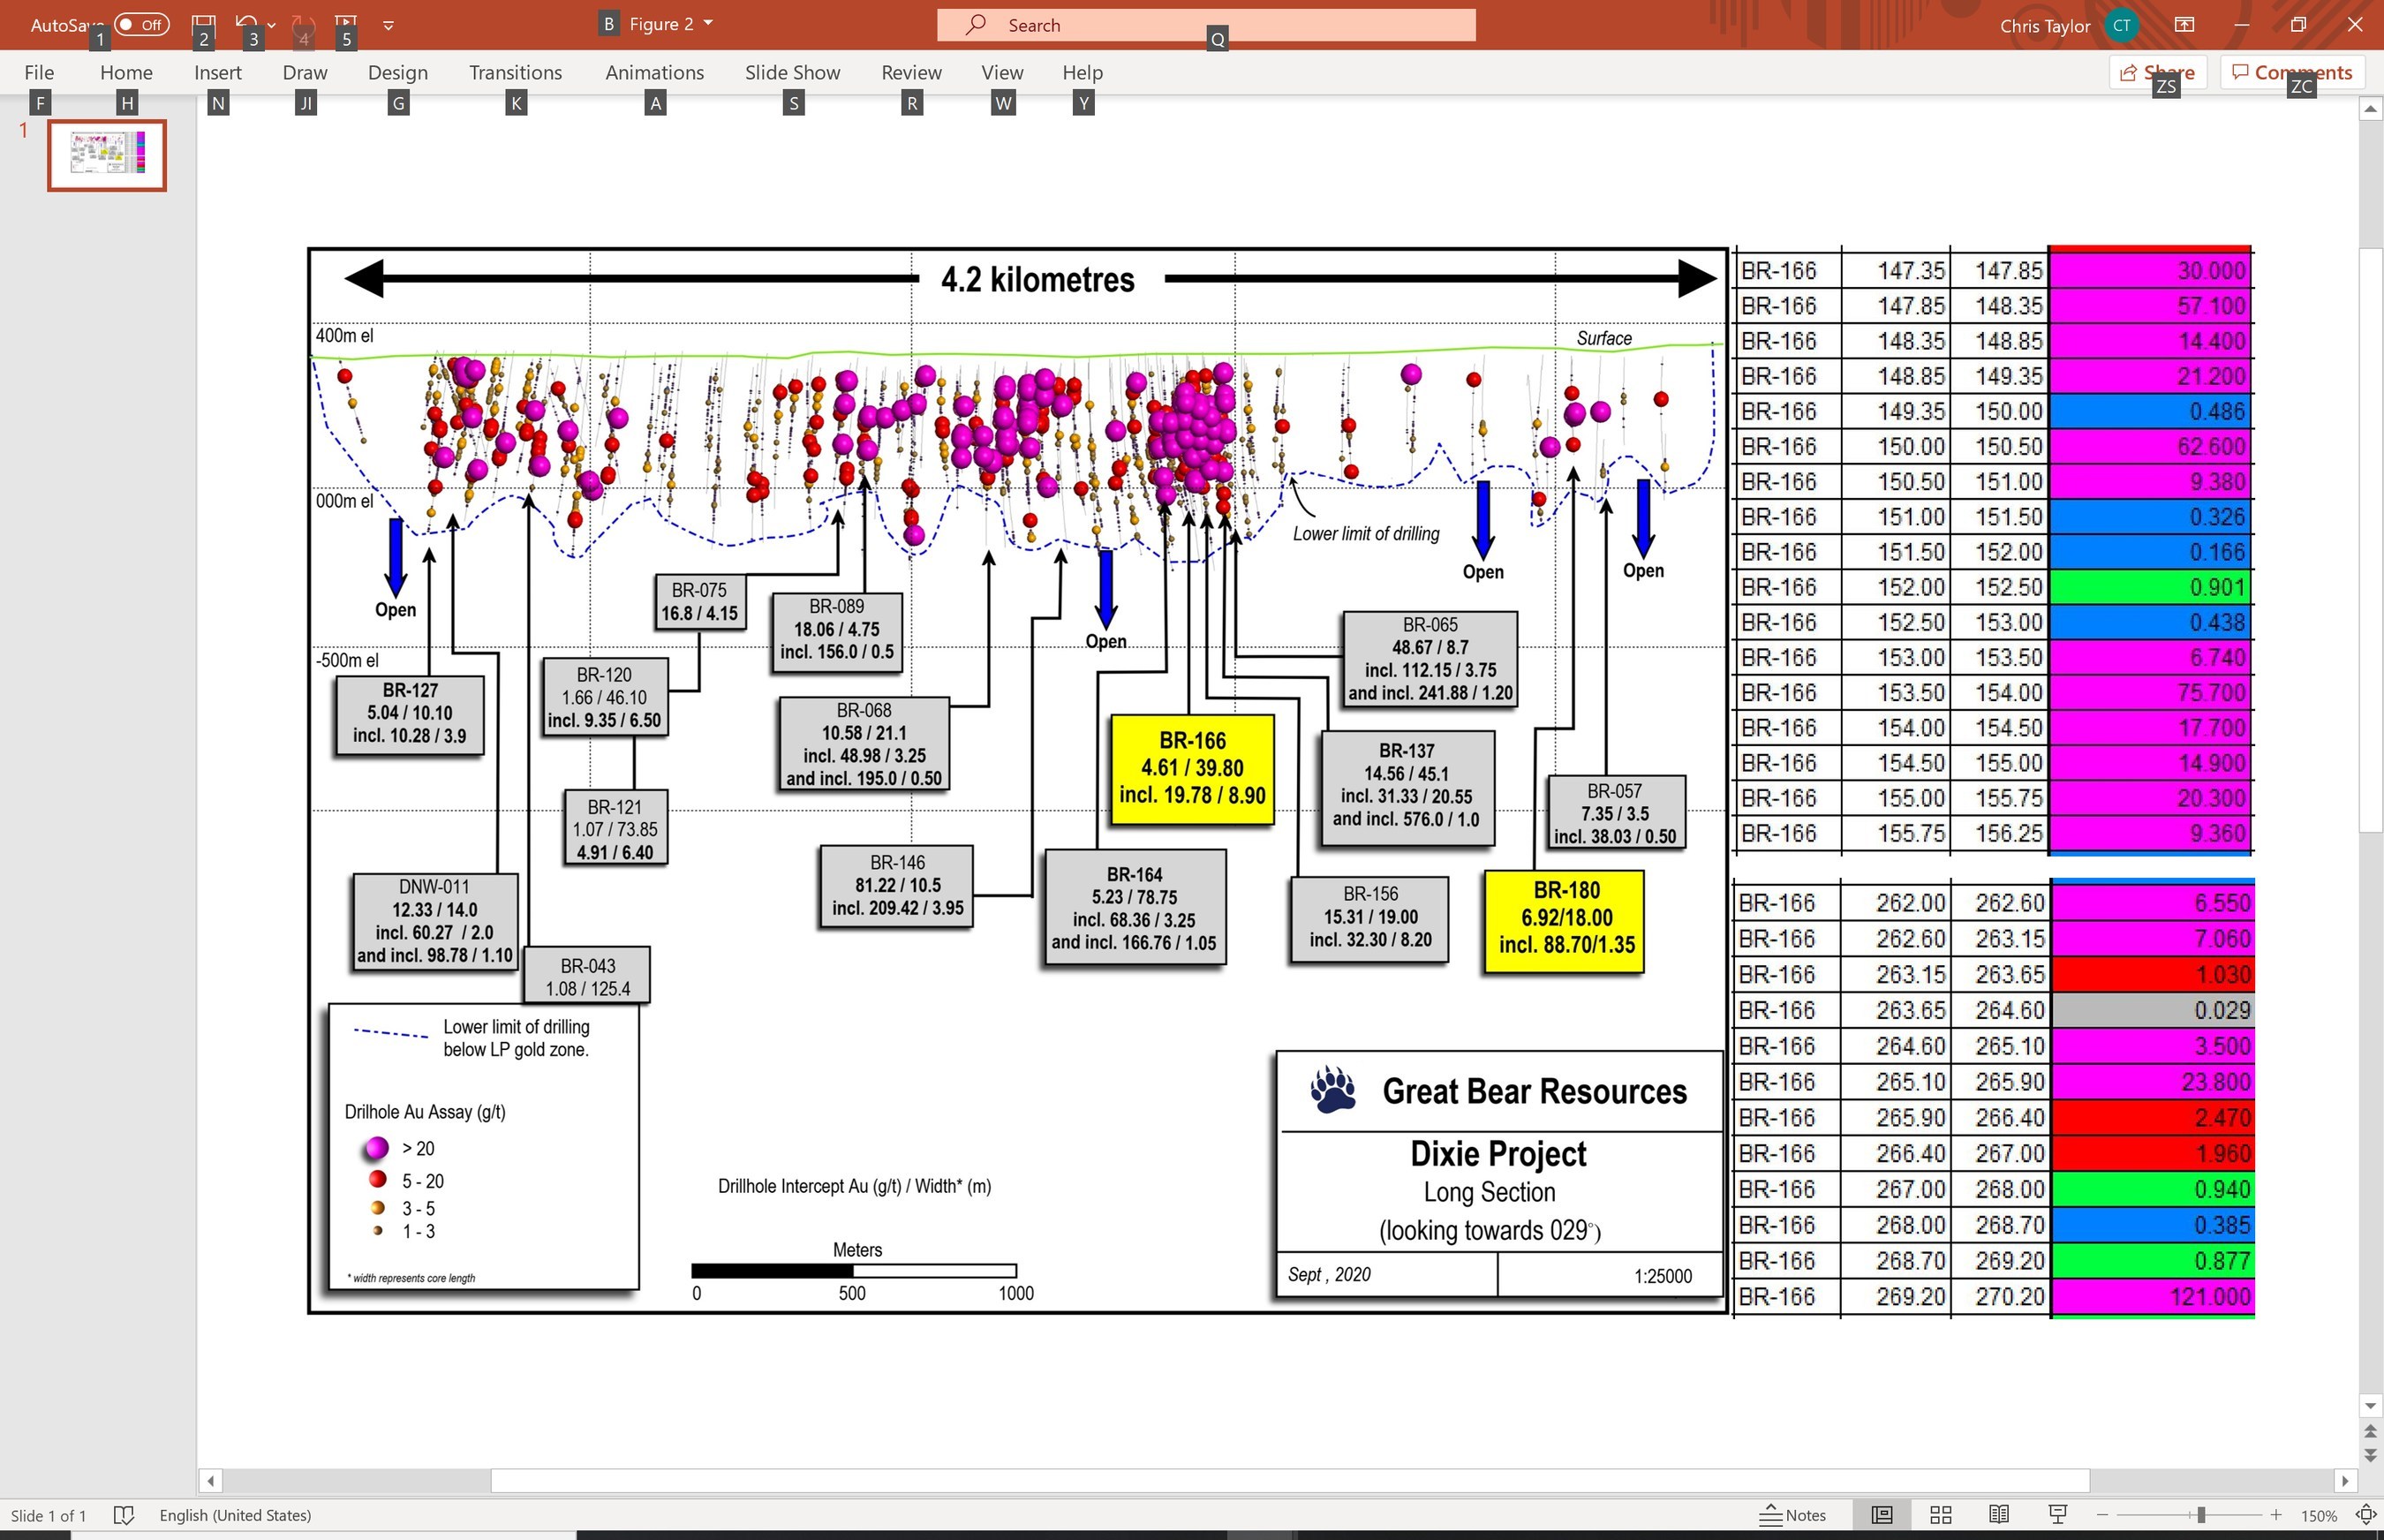Jump to previous slide double-arrow icon

2370,1432
